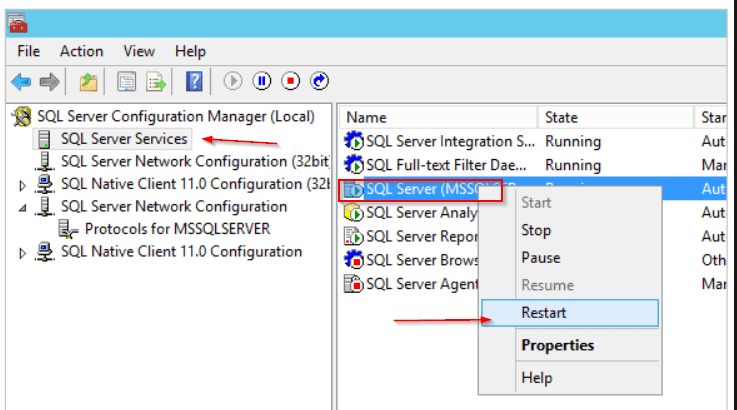Select the SQL Full-text Filter Dae... row name
The height and width of the screenshot is (410, 737).
point(446,165)
